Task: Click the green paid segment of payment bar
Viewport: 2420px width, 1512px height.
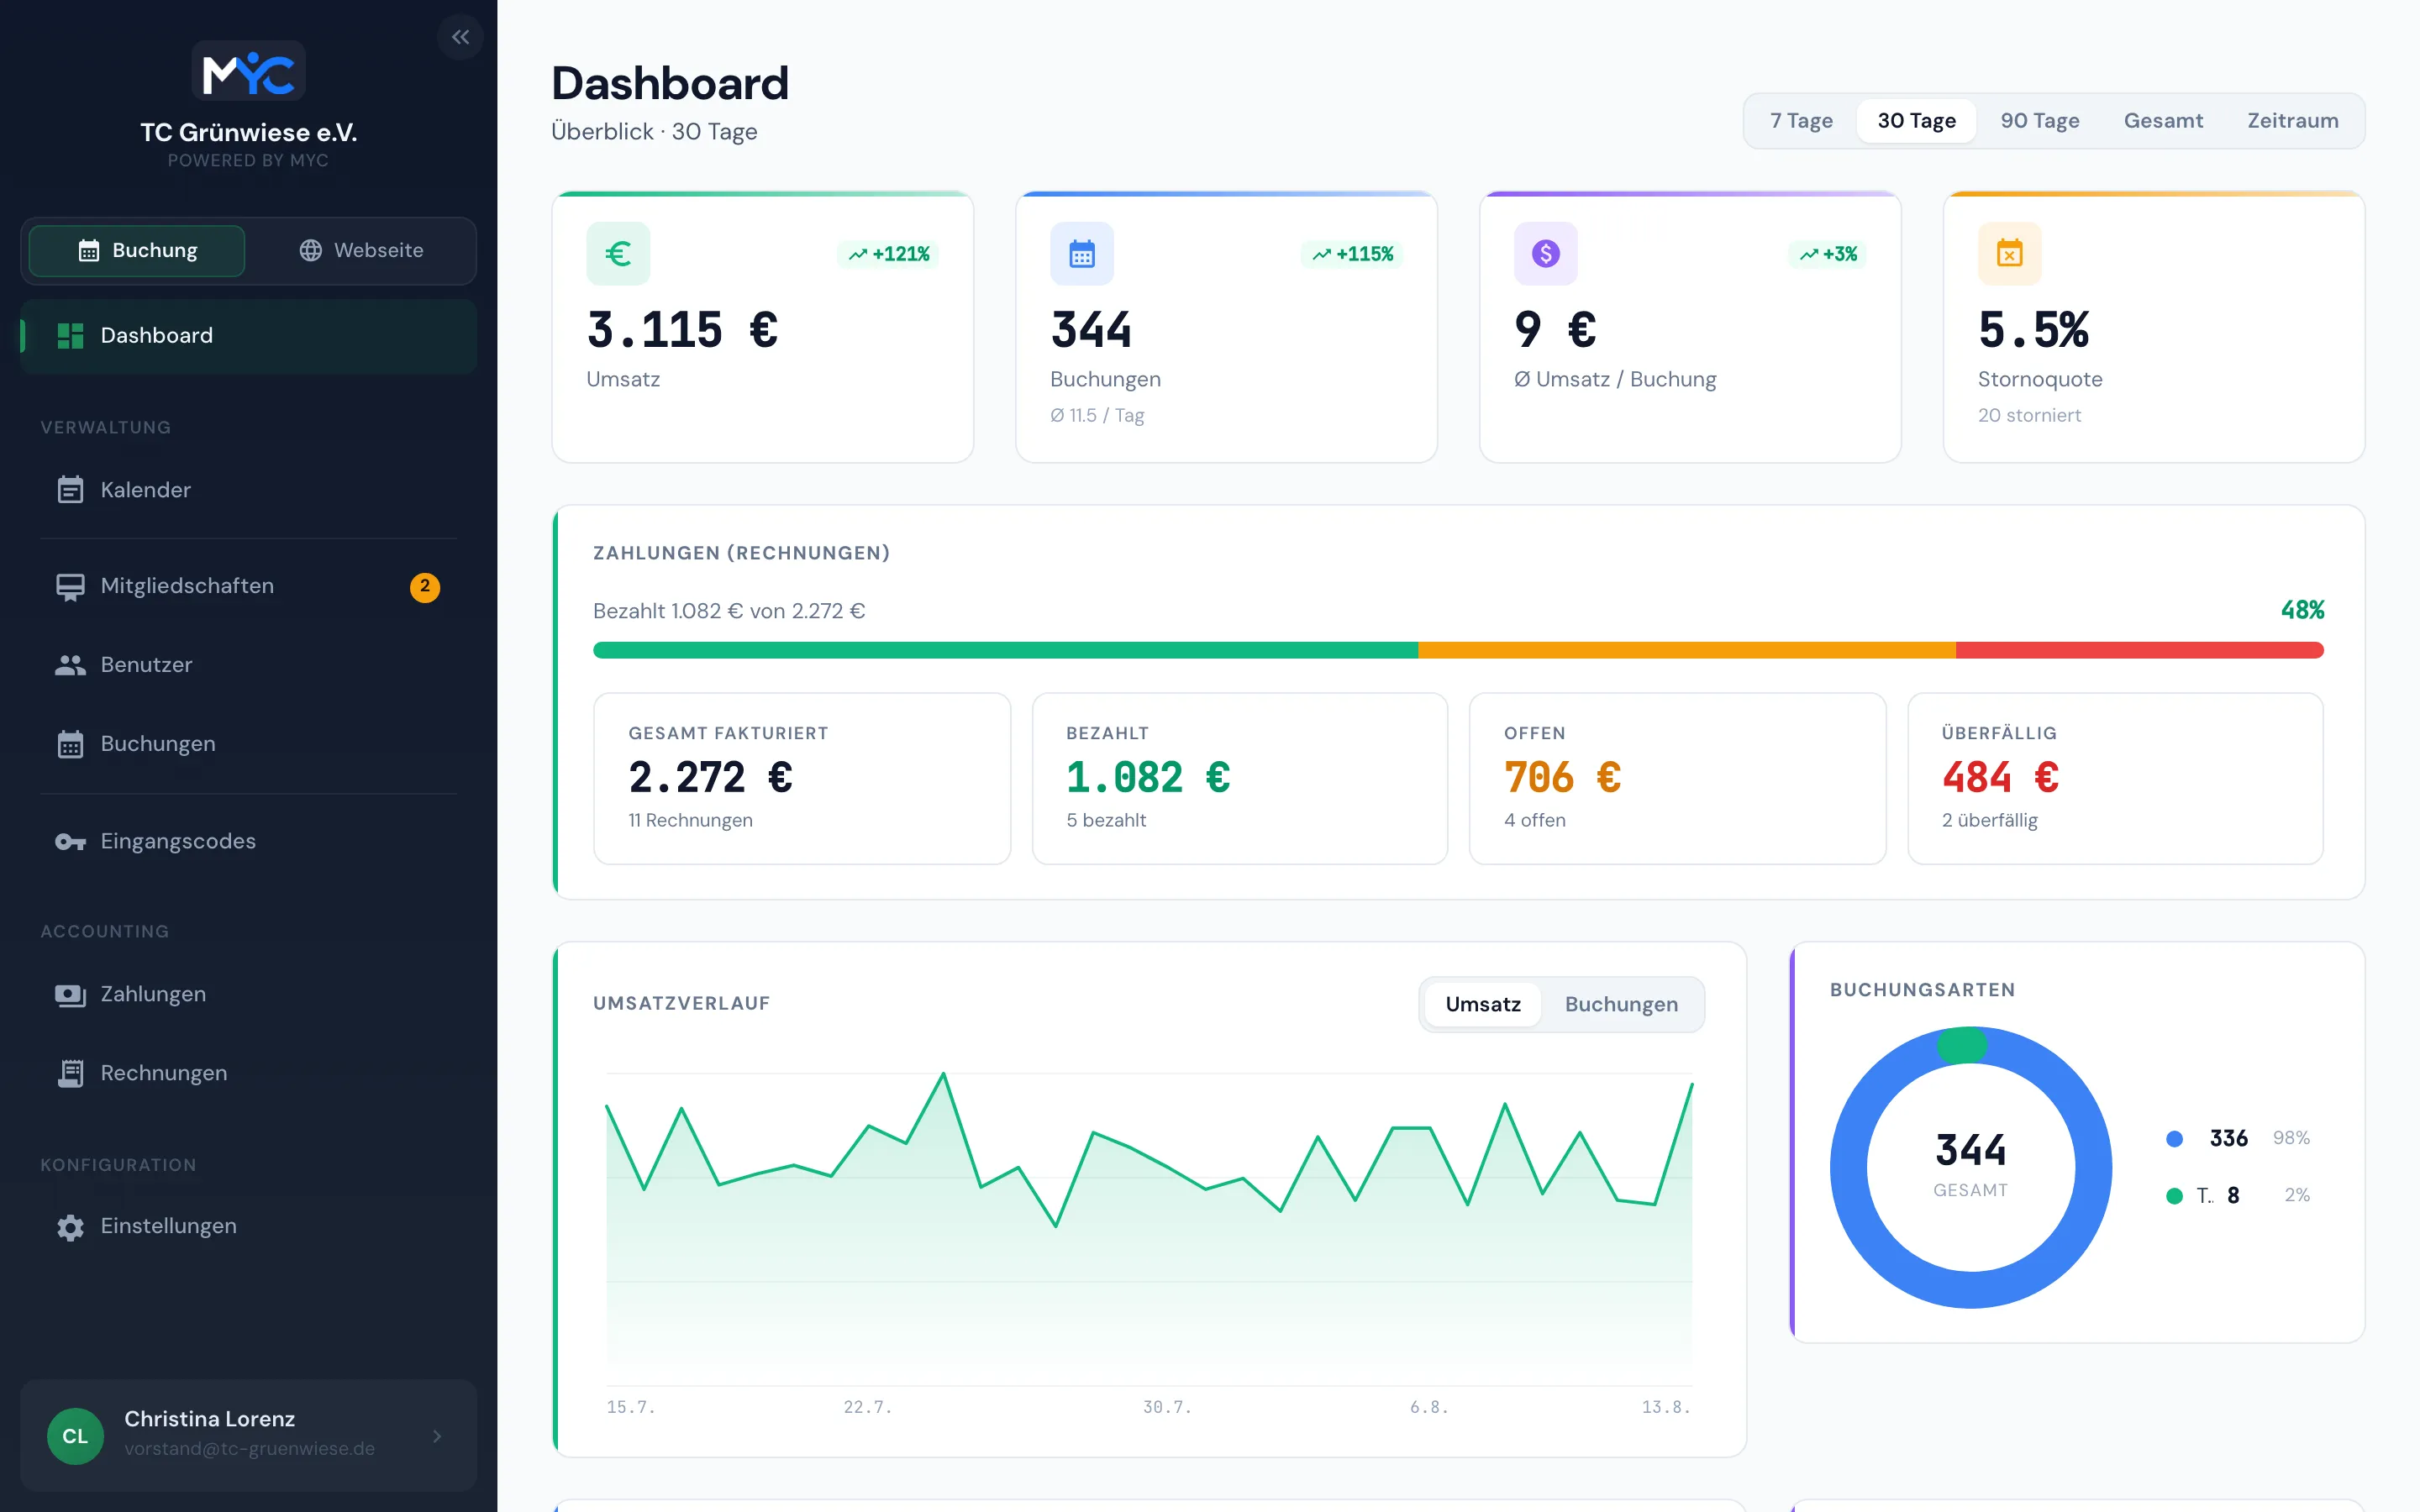Action: (x=1005, y=651)
